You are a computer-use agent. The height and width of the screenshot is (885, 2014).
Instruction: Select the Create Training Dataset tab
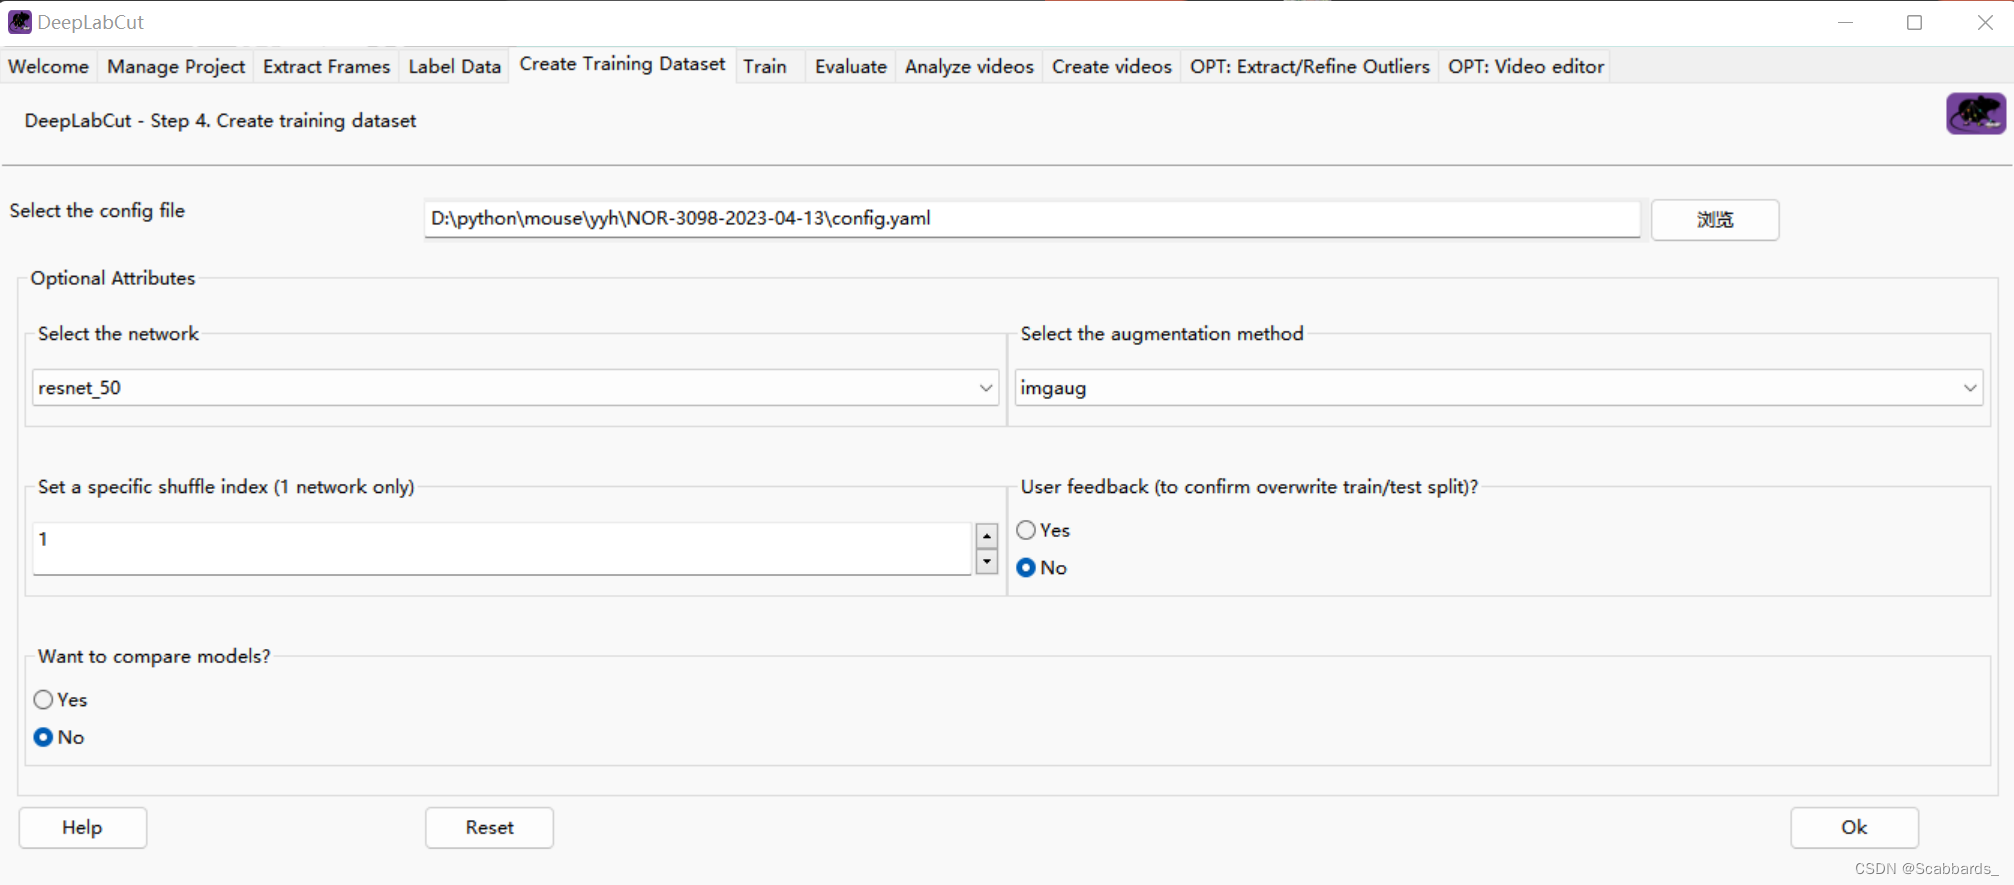622,64
